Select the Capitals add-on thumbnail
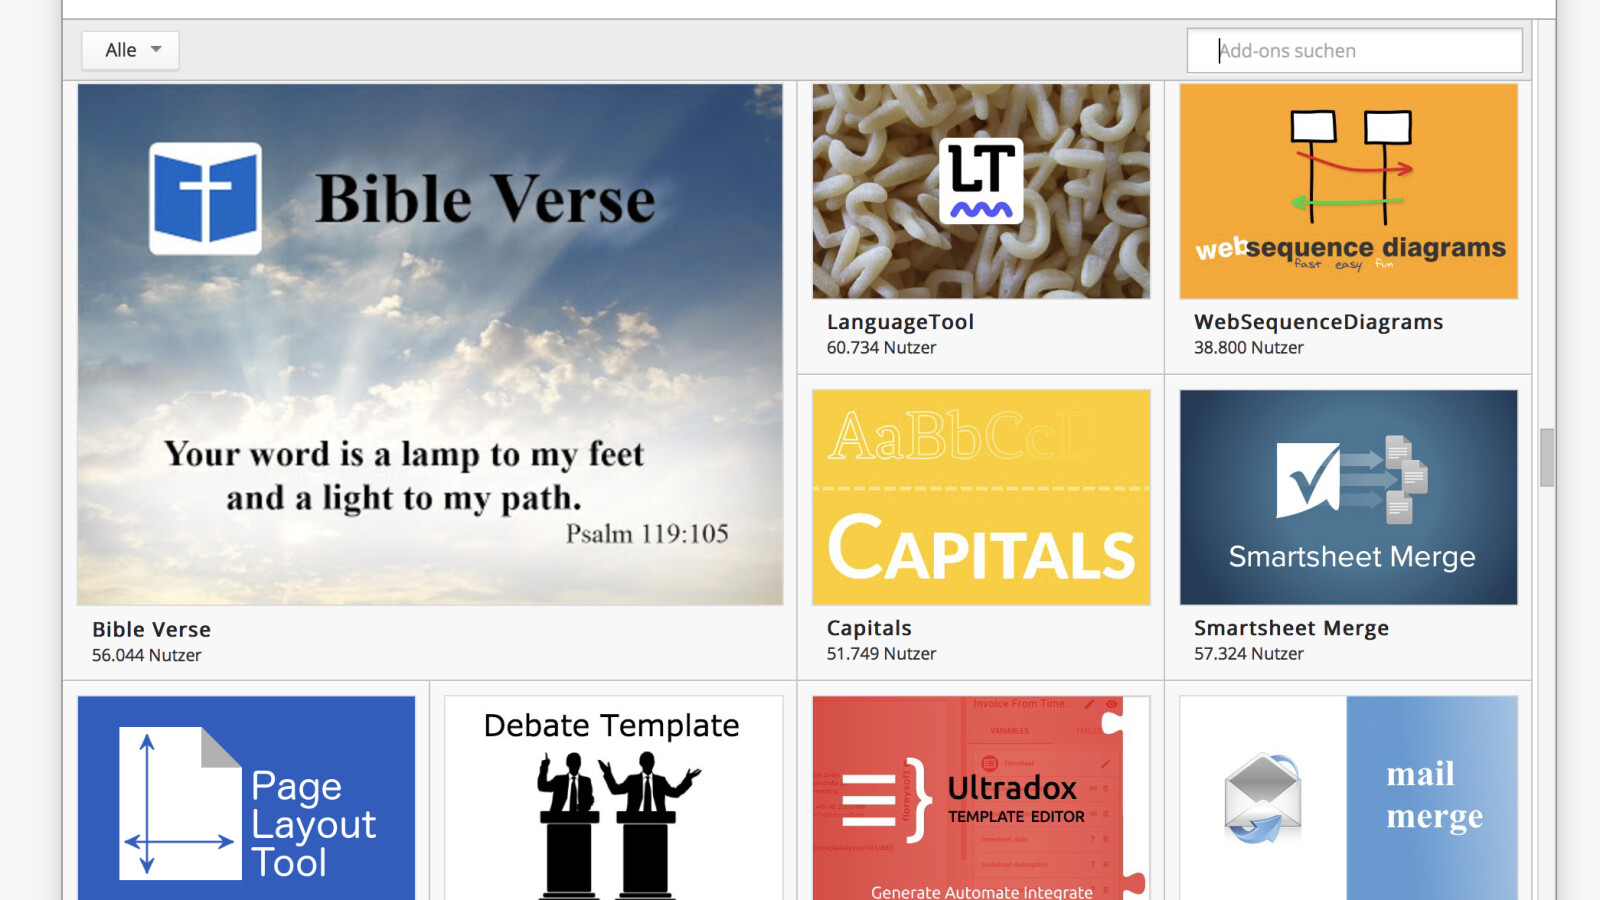1600x900 pixels. point(981,497)
